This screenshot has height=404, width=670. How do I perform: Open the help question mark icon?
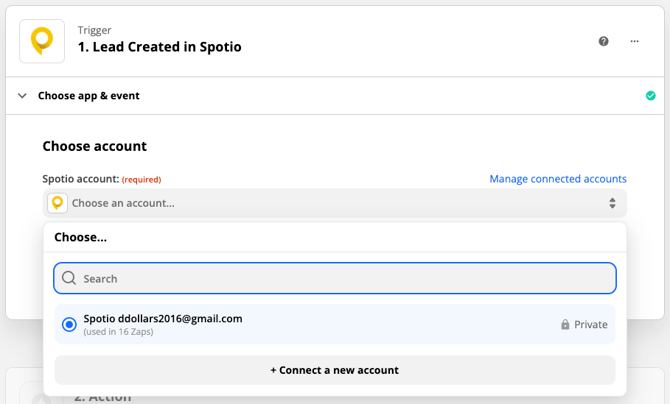click(x=603, y=41)
